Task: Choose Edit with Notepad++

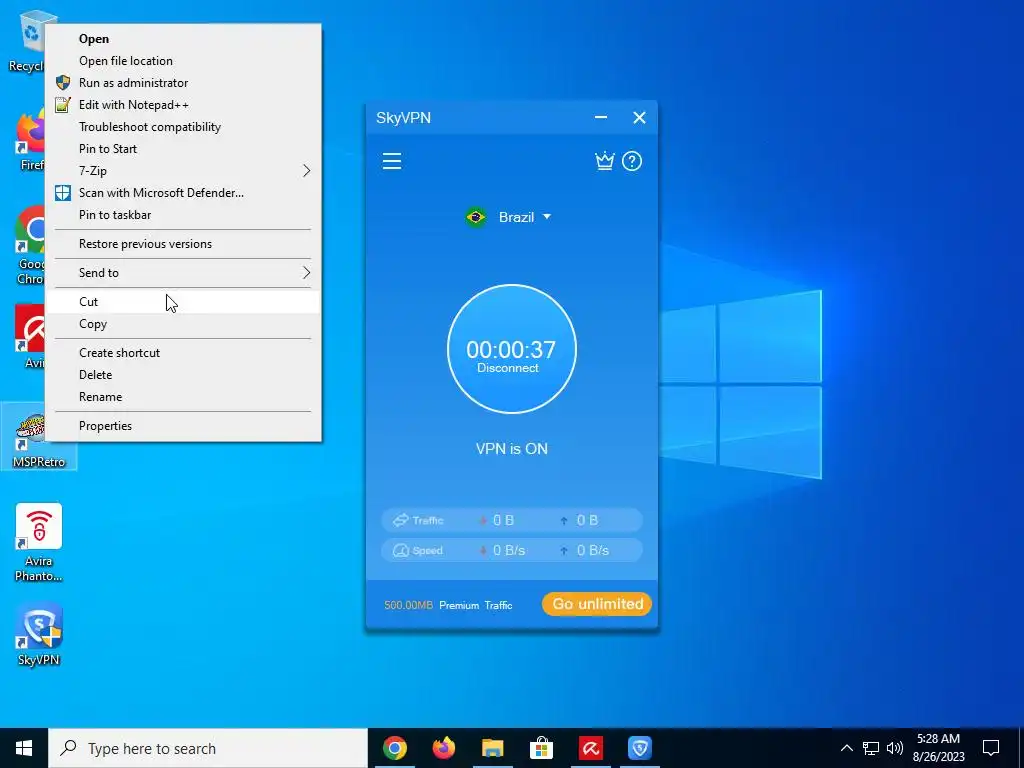Action: point(184,104)
